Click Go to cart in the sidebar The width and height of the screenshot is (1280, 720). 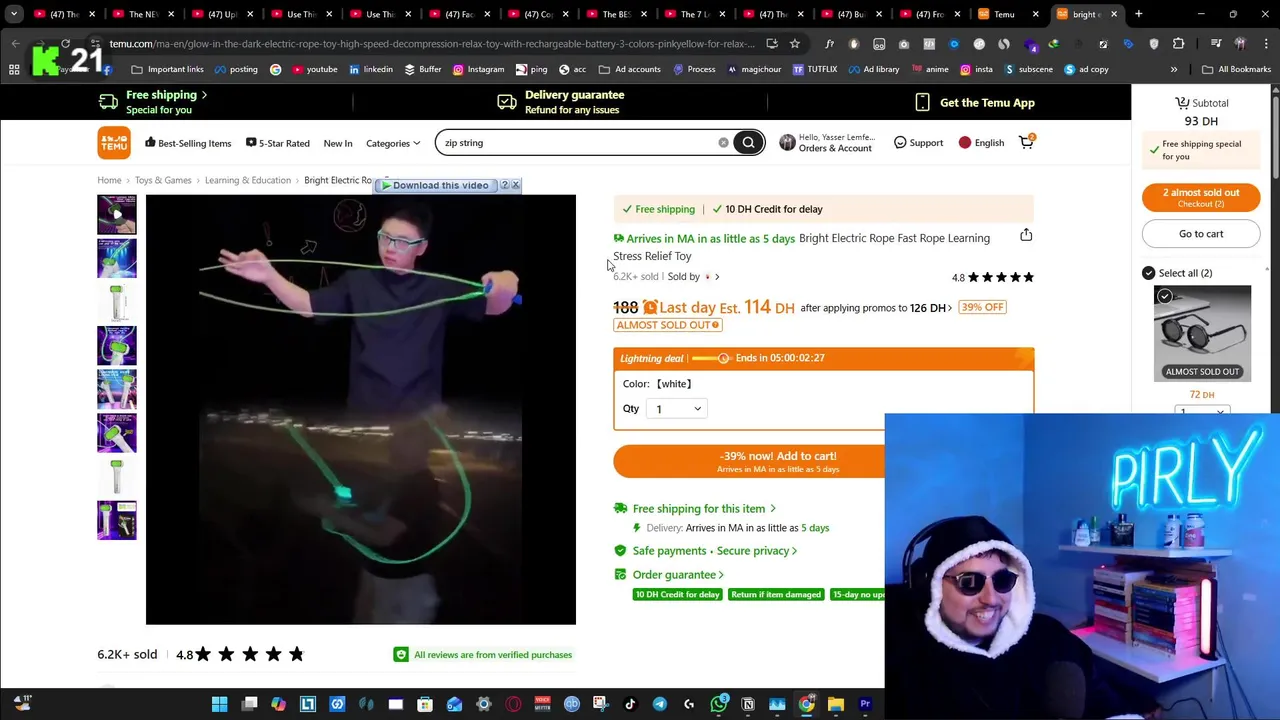(1201, 234)
